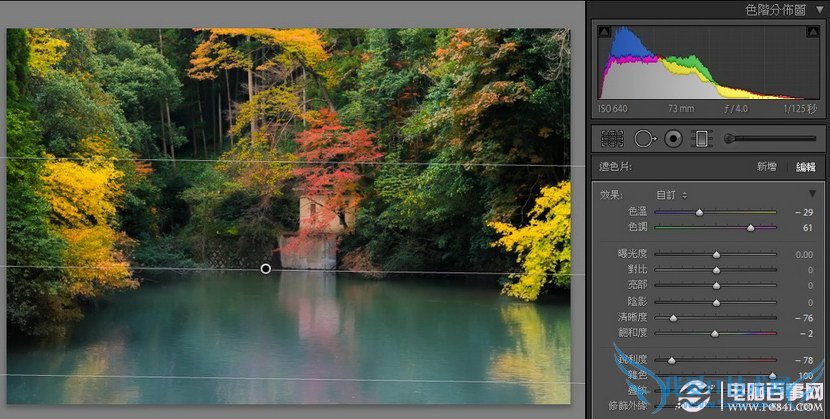830x419 pixels.
Task: Collapse the 色階分佈圖 histogram panel
Action: [819, 10]
